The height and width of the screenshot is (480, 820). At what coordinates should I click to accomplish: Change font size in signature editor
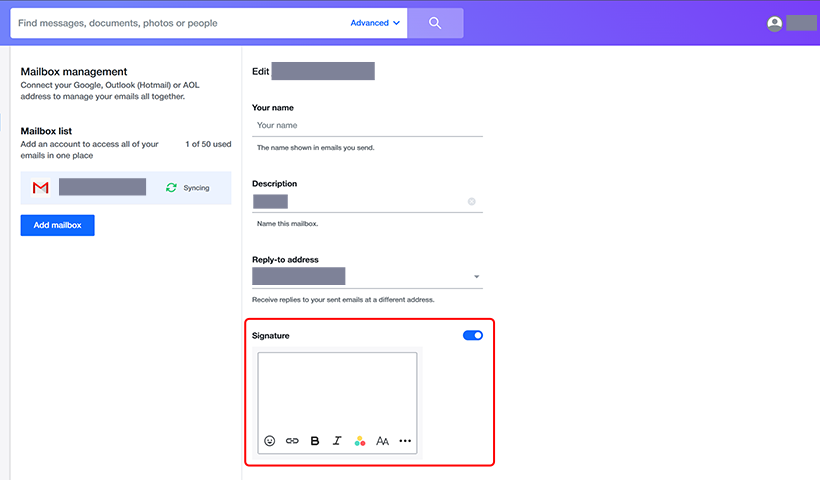(382, 441)
